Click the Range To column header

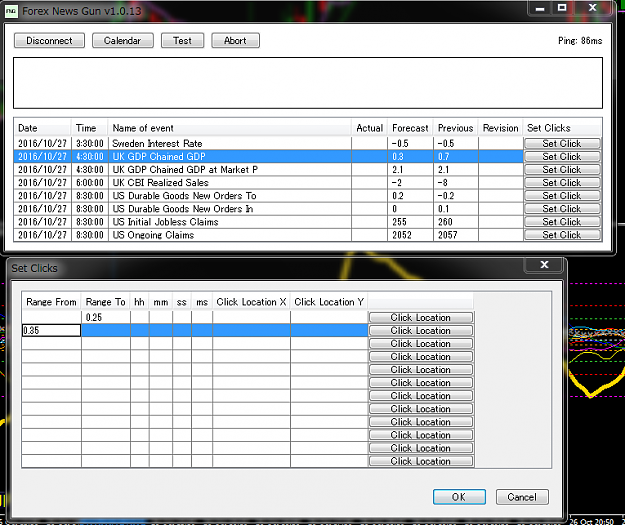pos(106,302)
